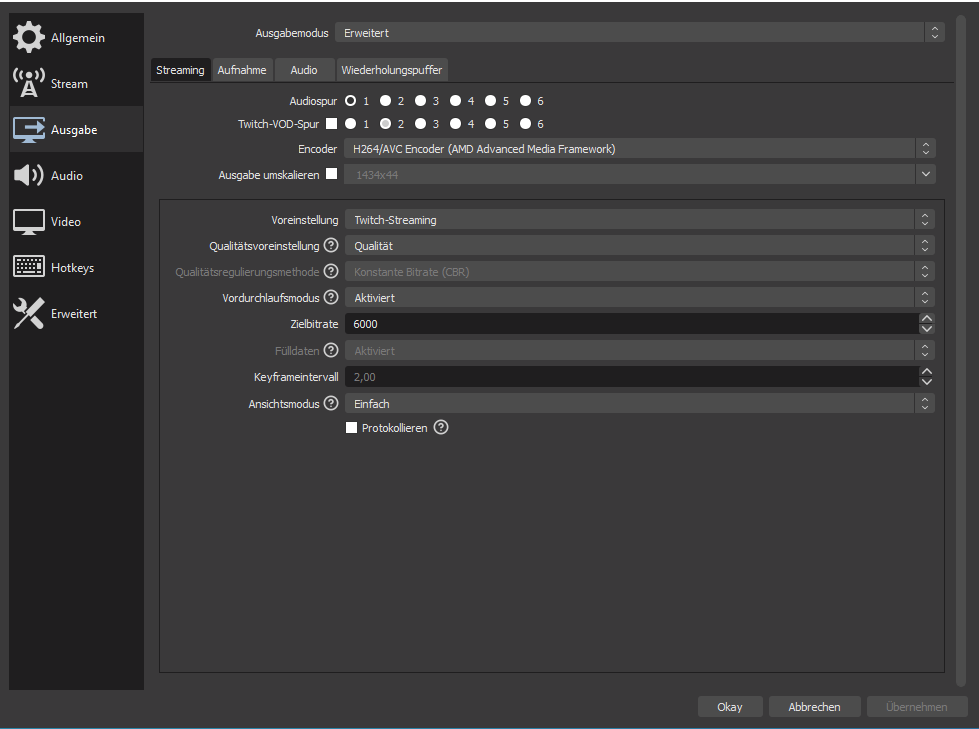The height and width of the screenshot is (729, 979).
Task: Open Video settings monitor icon
Action: pos(28,222)
